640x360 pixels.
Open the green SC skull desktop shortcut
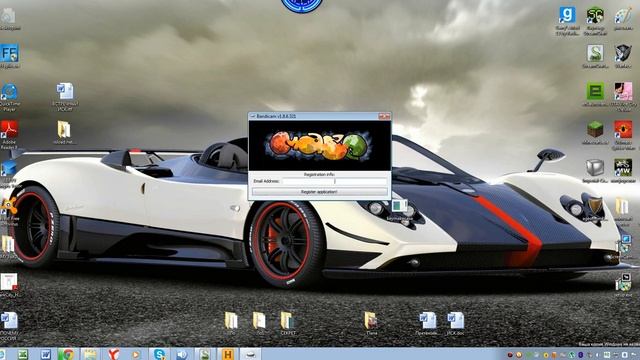click(595, 16)
